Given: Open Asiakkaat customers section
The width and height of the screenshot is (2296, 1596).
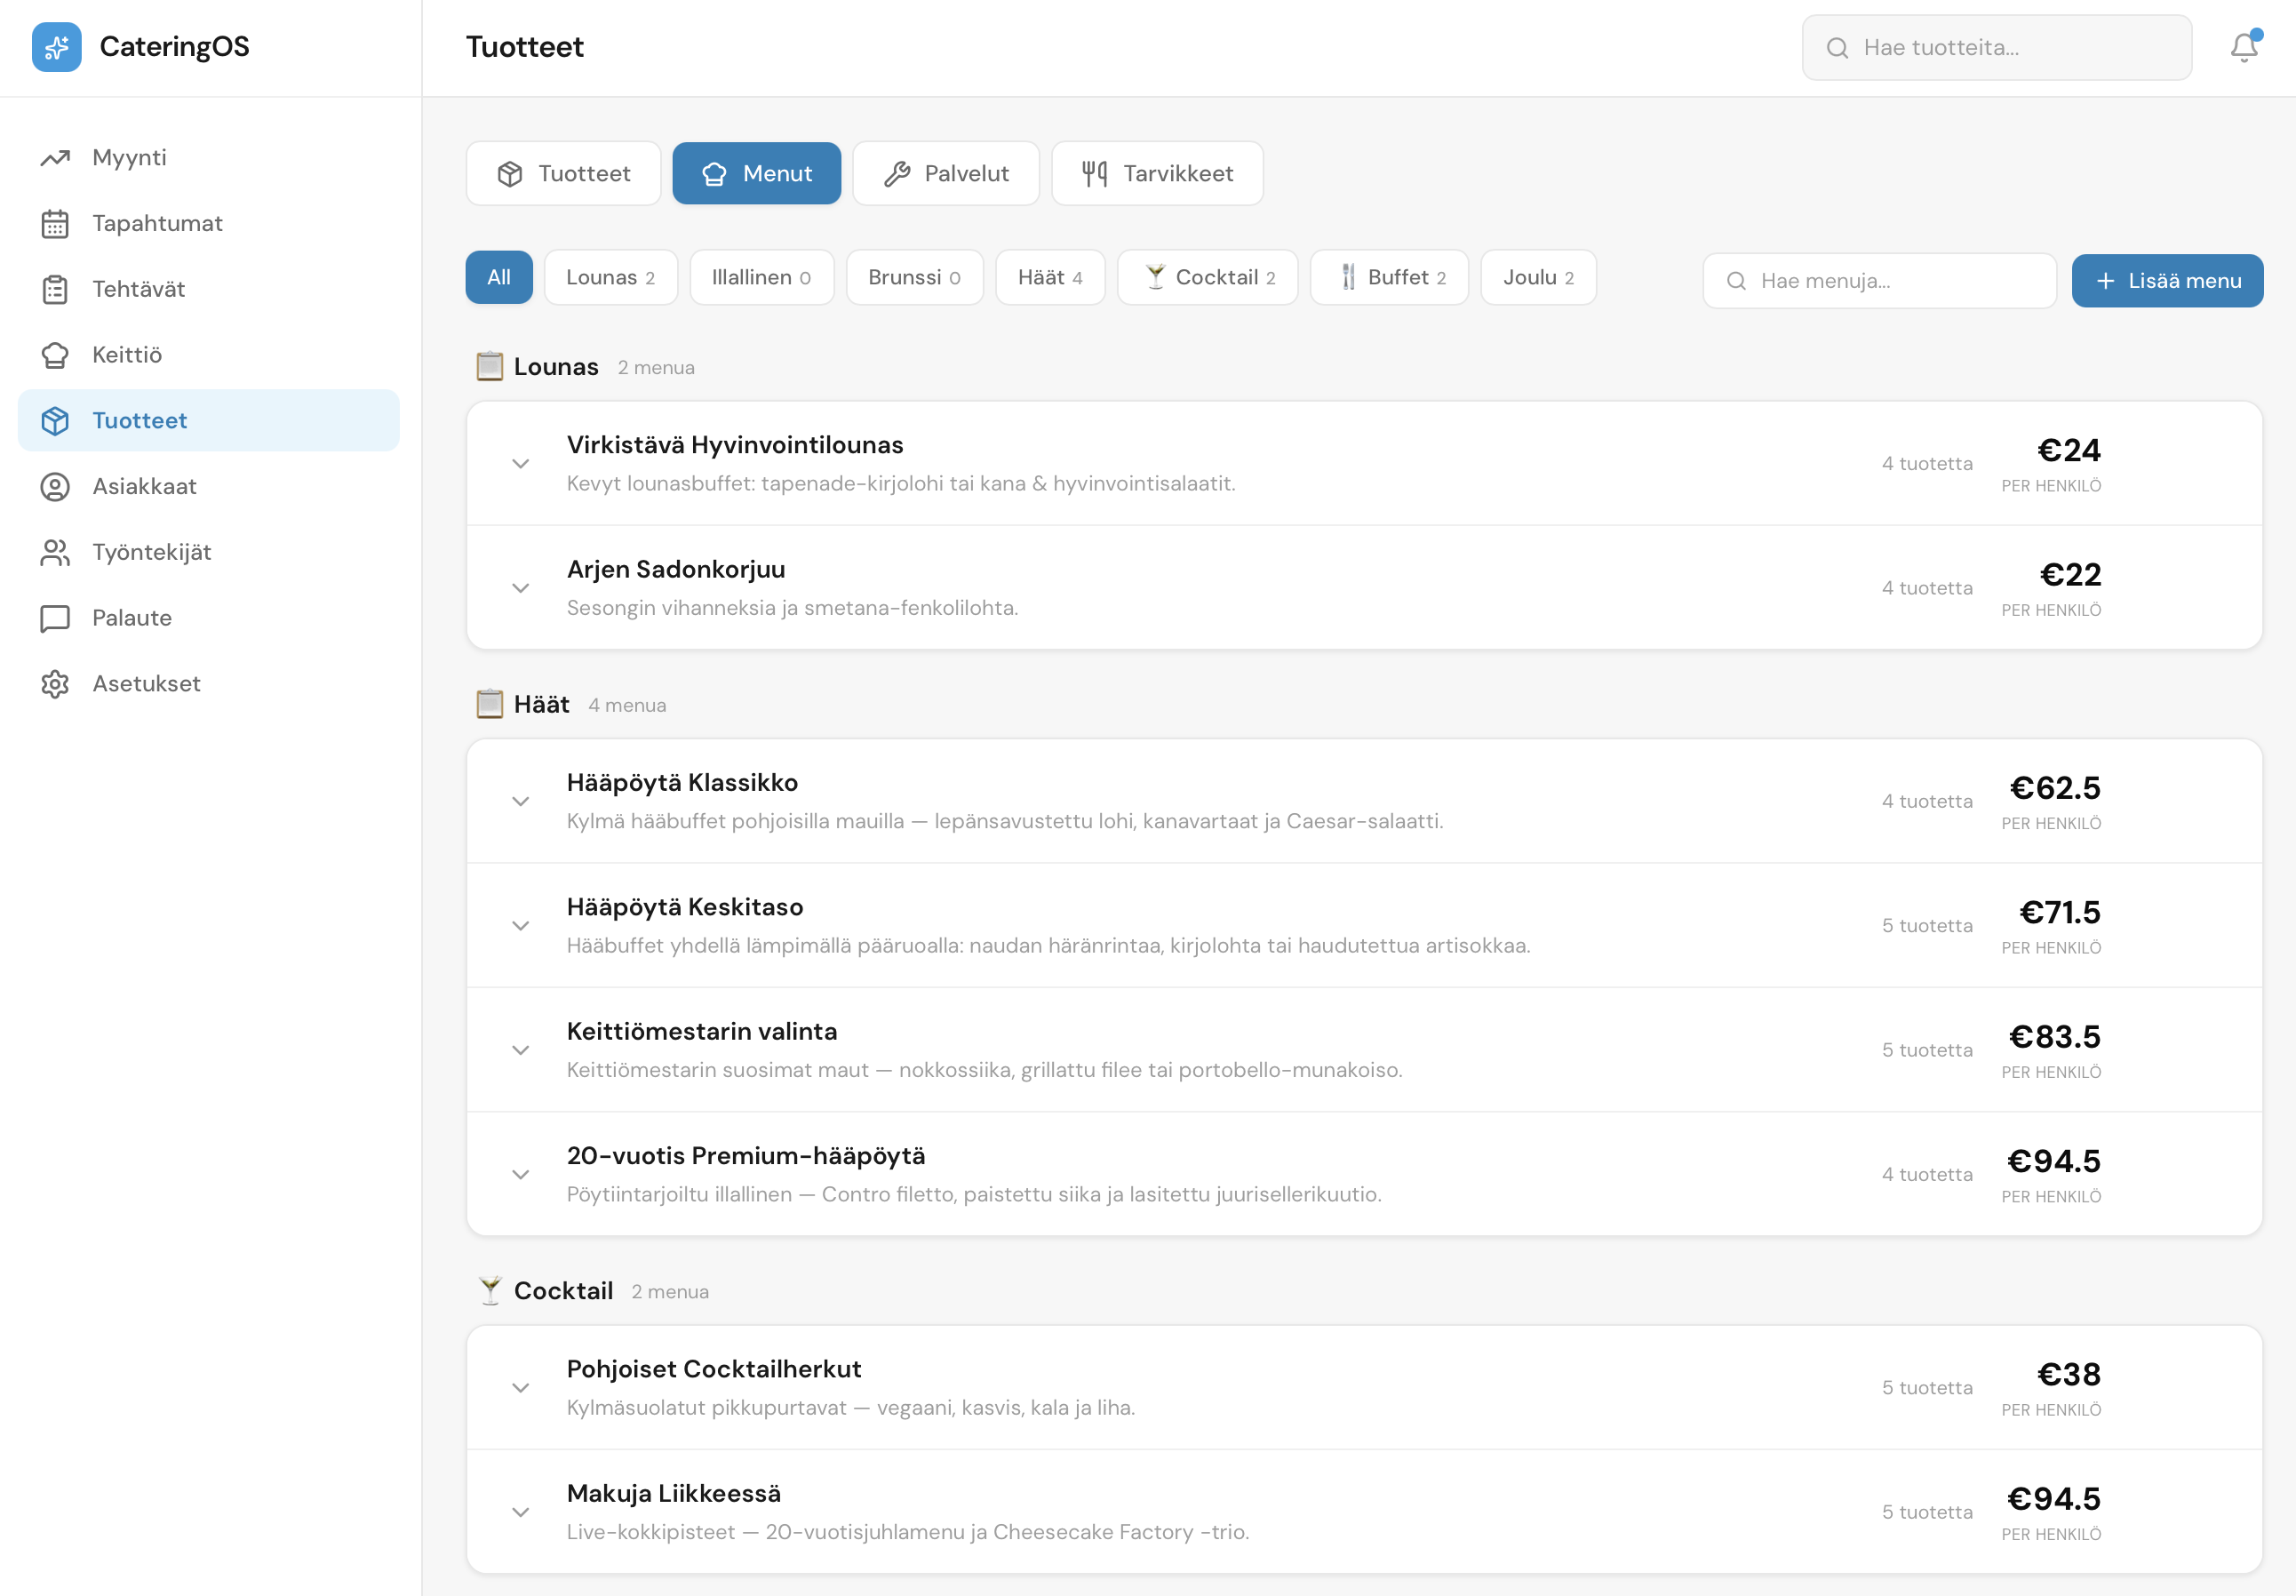Looking at the screenshot, I should [144, 486].
